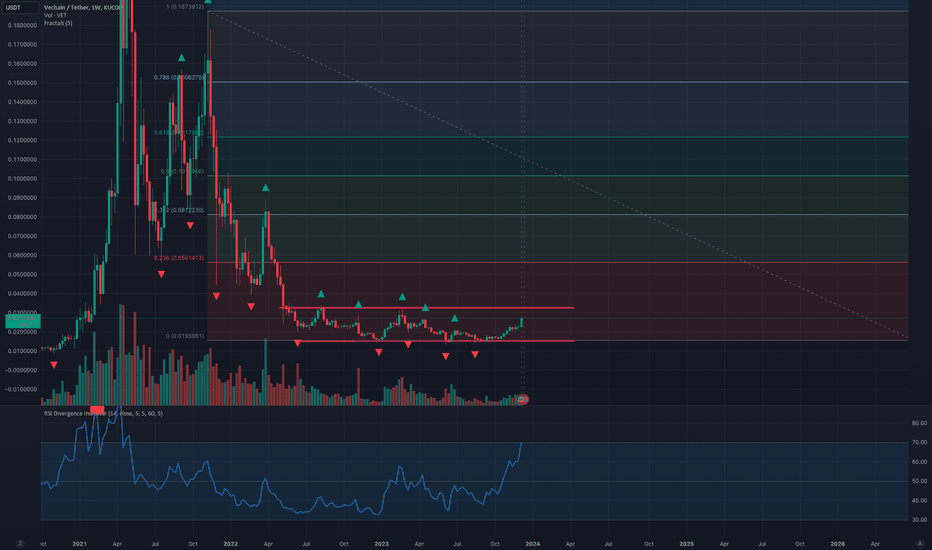Click Fib level label 0 (0.0155981)
This screenshot has width=932, height=550.
pos(185,336)
